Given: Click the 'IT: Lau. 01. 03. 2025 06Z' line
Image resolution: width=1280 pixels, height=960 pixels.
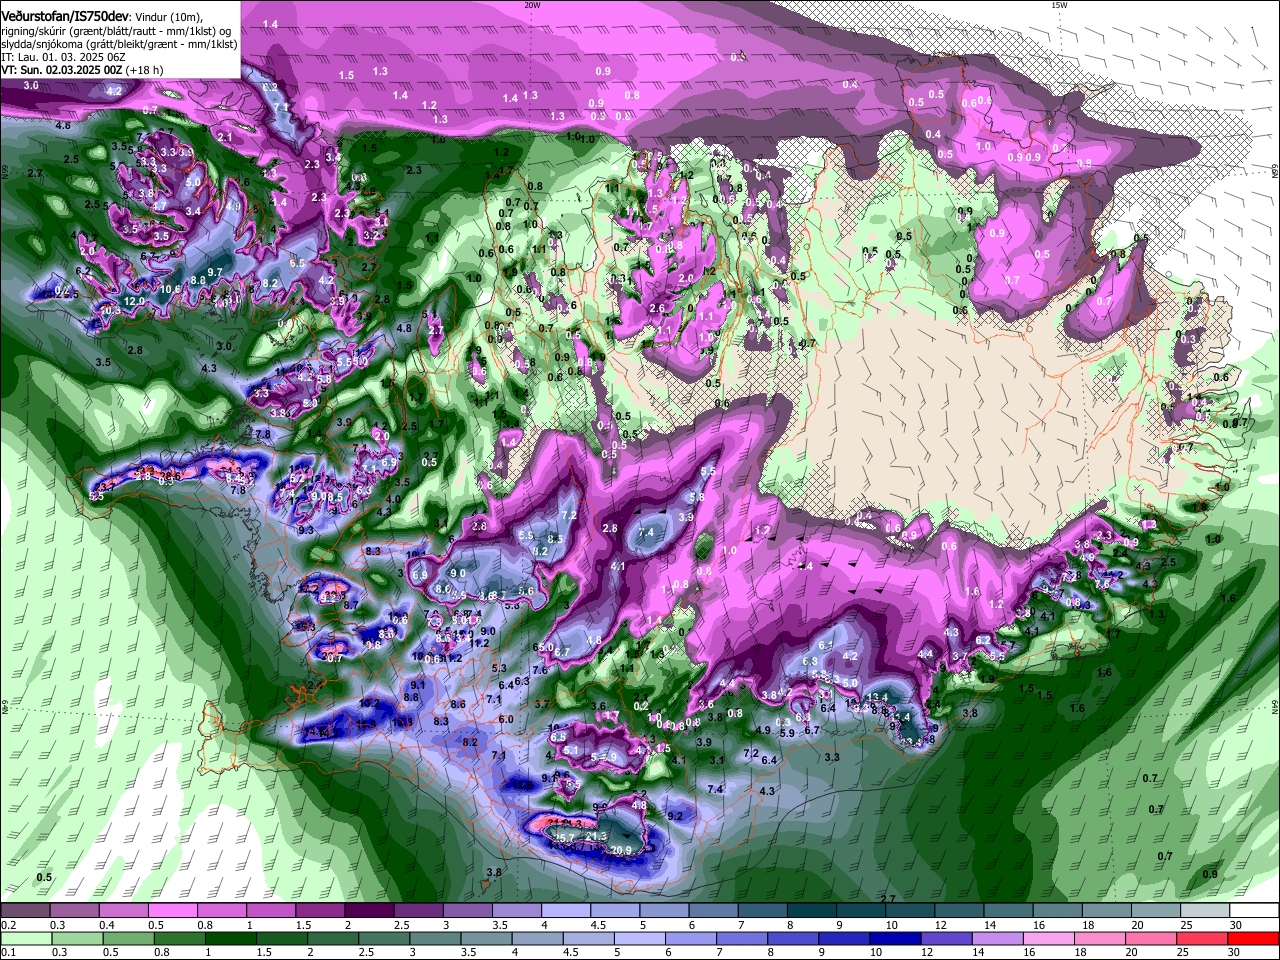Looking at the screenshot, I should [x=61, y=57].
